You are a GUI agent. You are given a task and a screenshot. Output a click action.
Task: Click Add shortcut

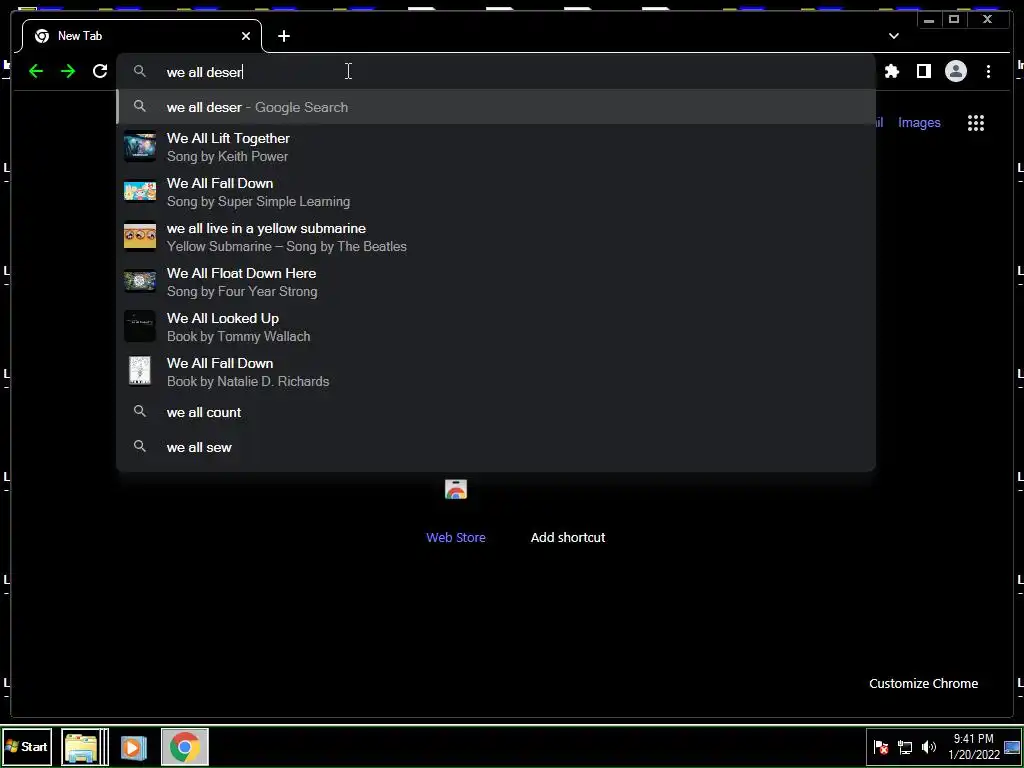pyautogui.click(x=568, y=537)
